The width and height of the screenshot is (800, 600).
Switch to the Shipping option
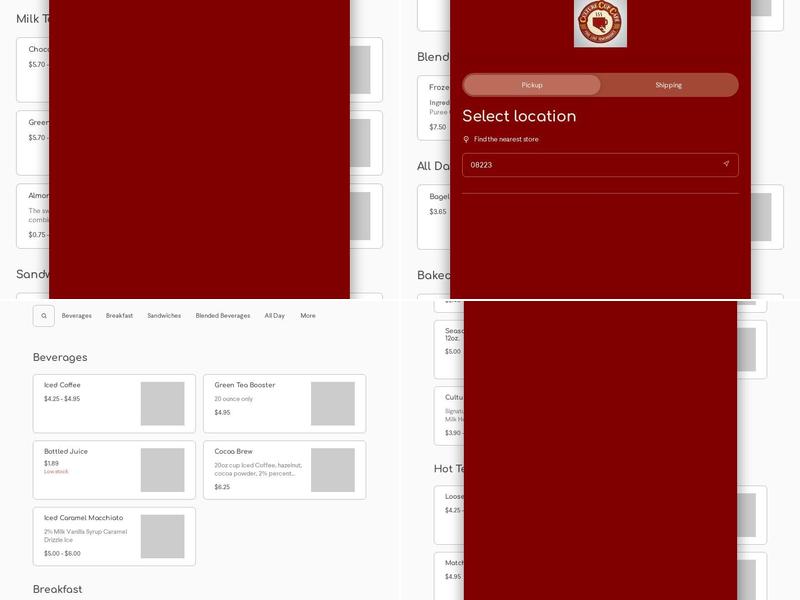tap(668, 85)
